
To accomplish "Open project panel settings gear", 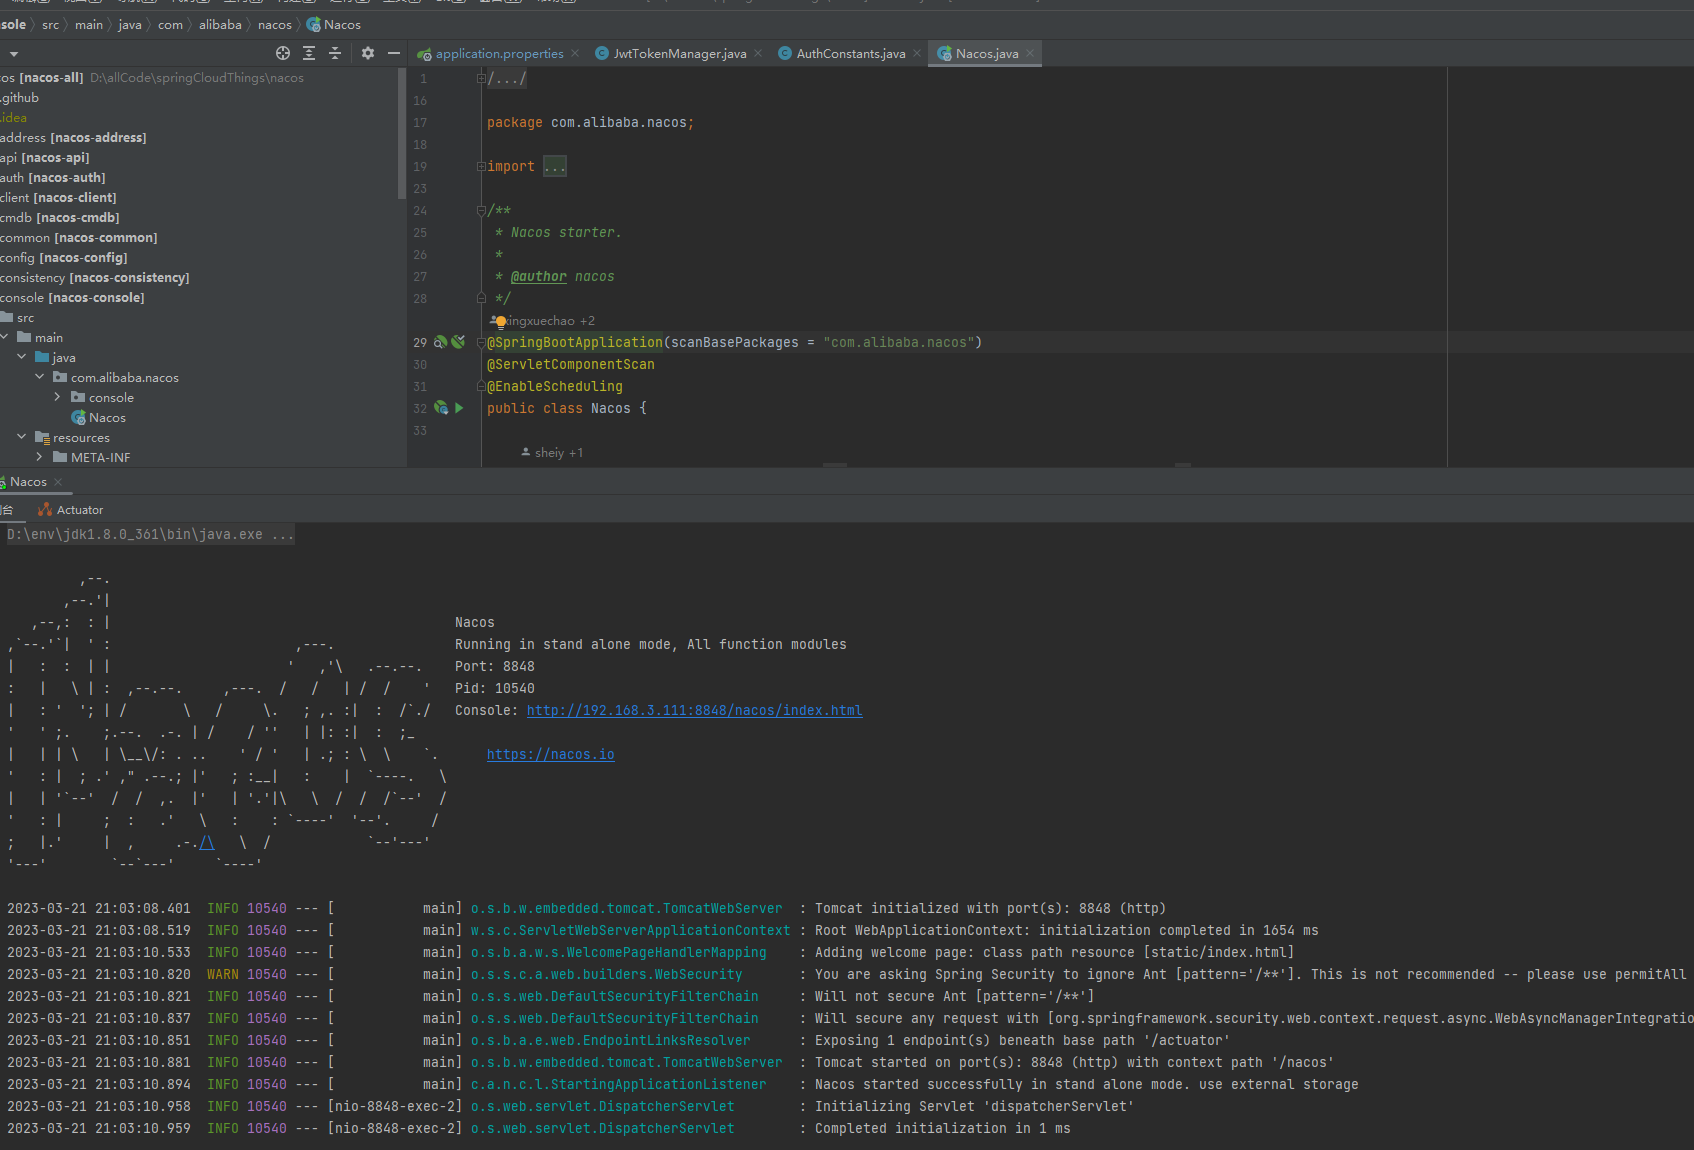I will 368,53.
